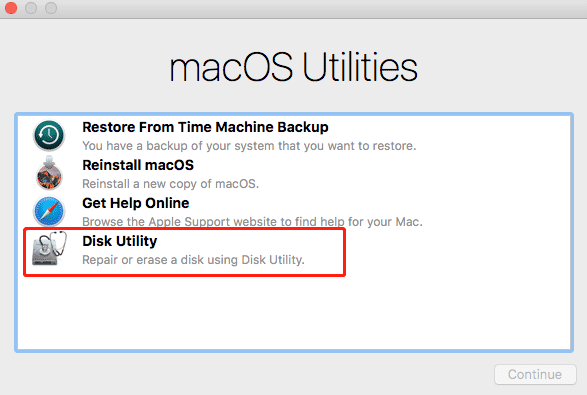Click 'Repair or erase a disk' description
This screenshot has width=587, height=395.
(193, 260)
